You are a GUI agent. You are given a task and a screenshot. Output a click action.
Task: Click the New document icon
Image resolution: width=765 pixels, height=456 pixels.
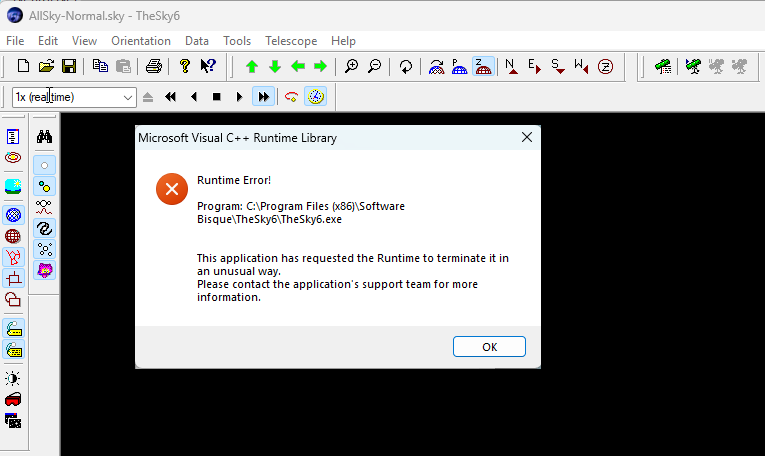23,66
